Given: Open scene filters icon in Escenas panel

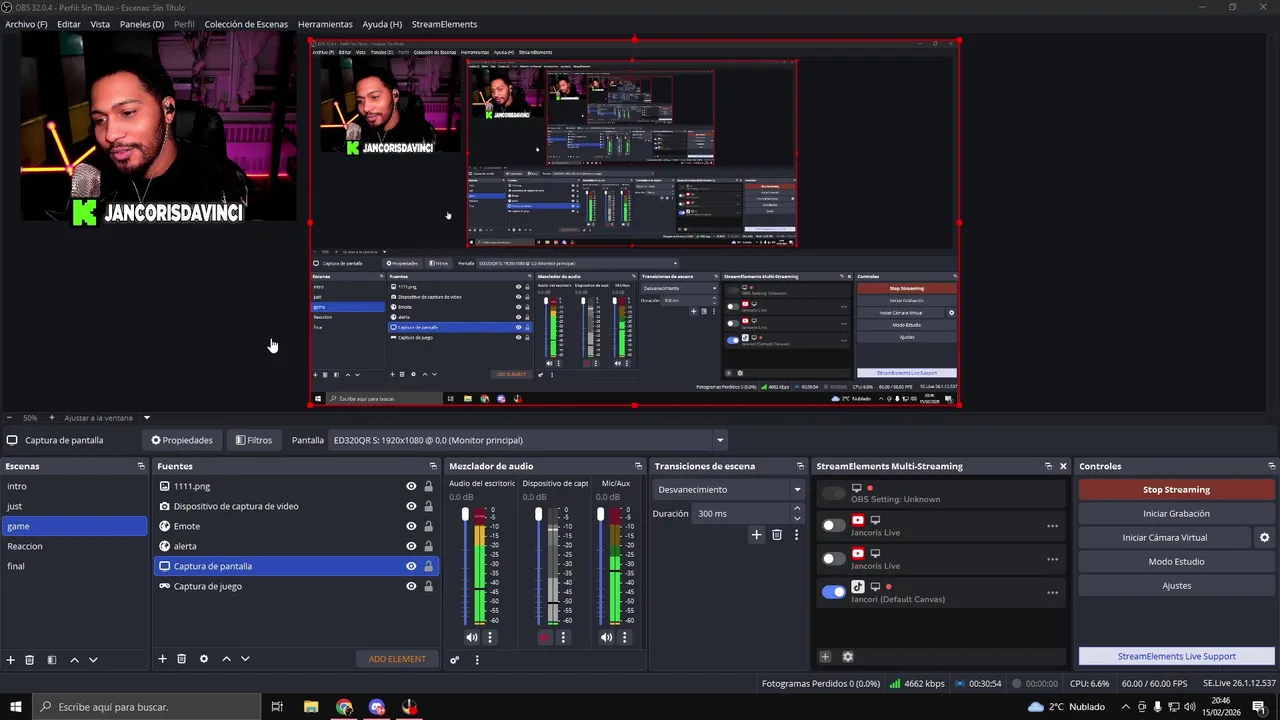Looking at the screenshot, I should [x=52, y=659].
